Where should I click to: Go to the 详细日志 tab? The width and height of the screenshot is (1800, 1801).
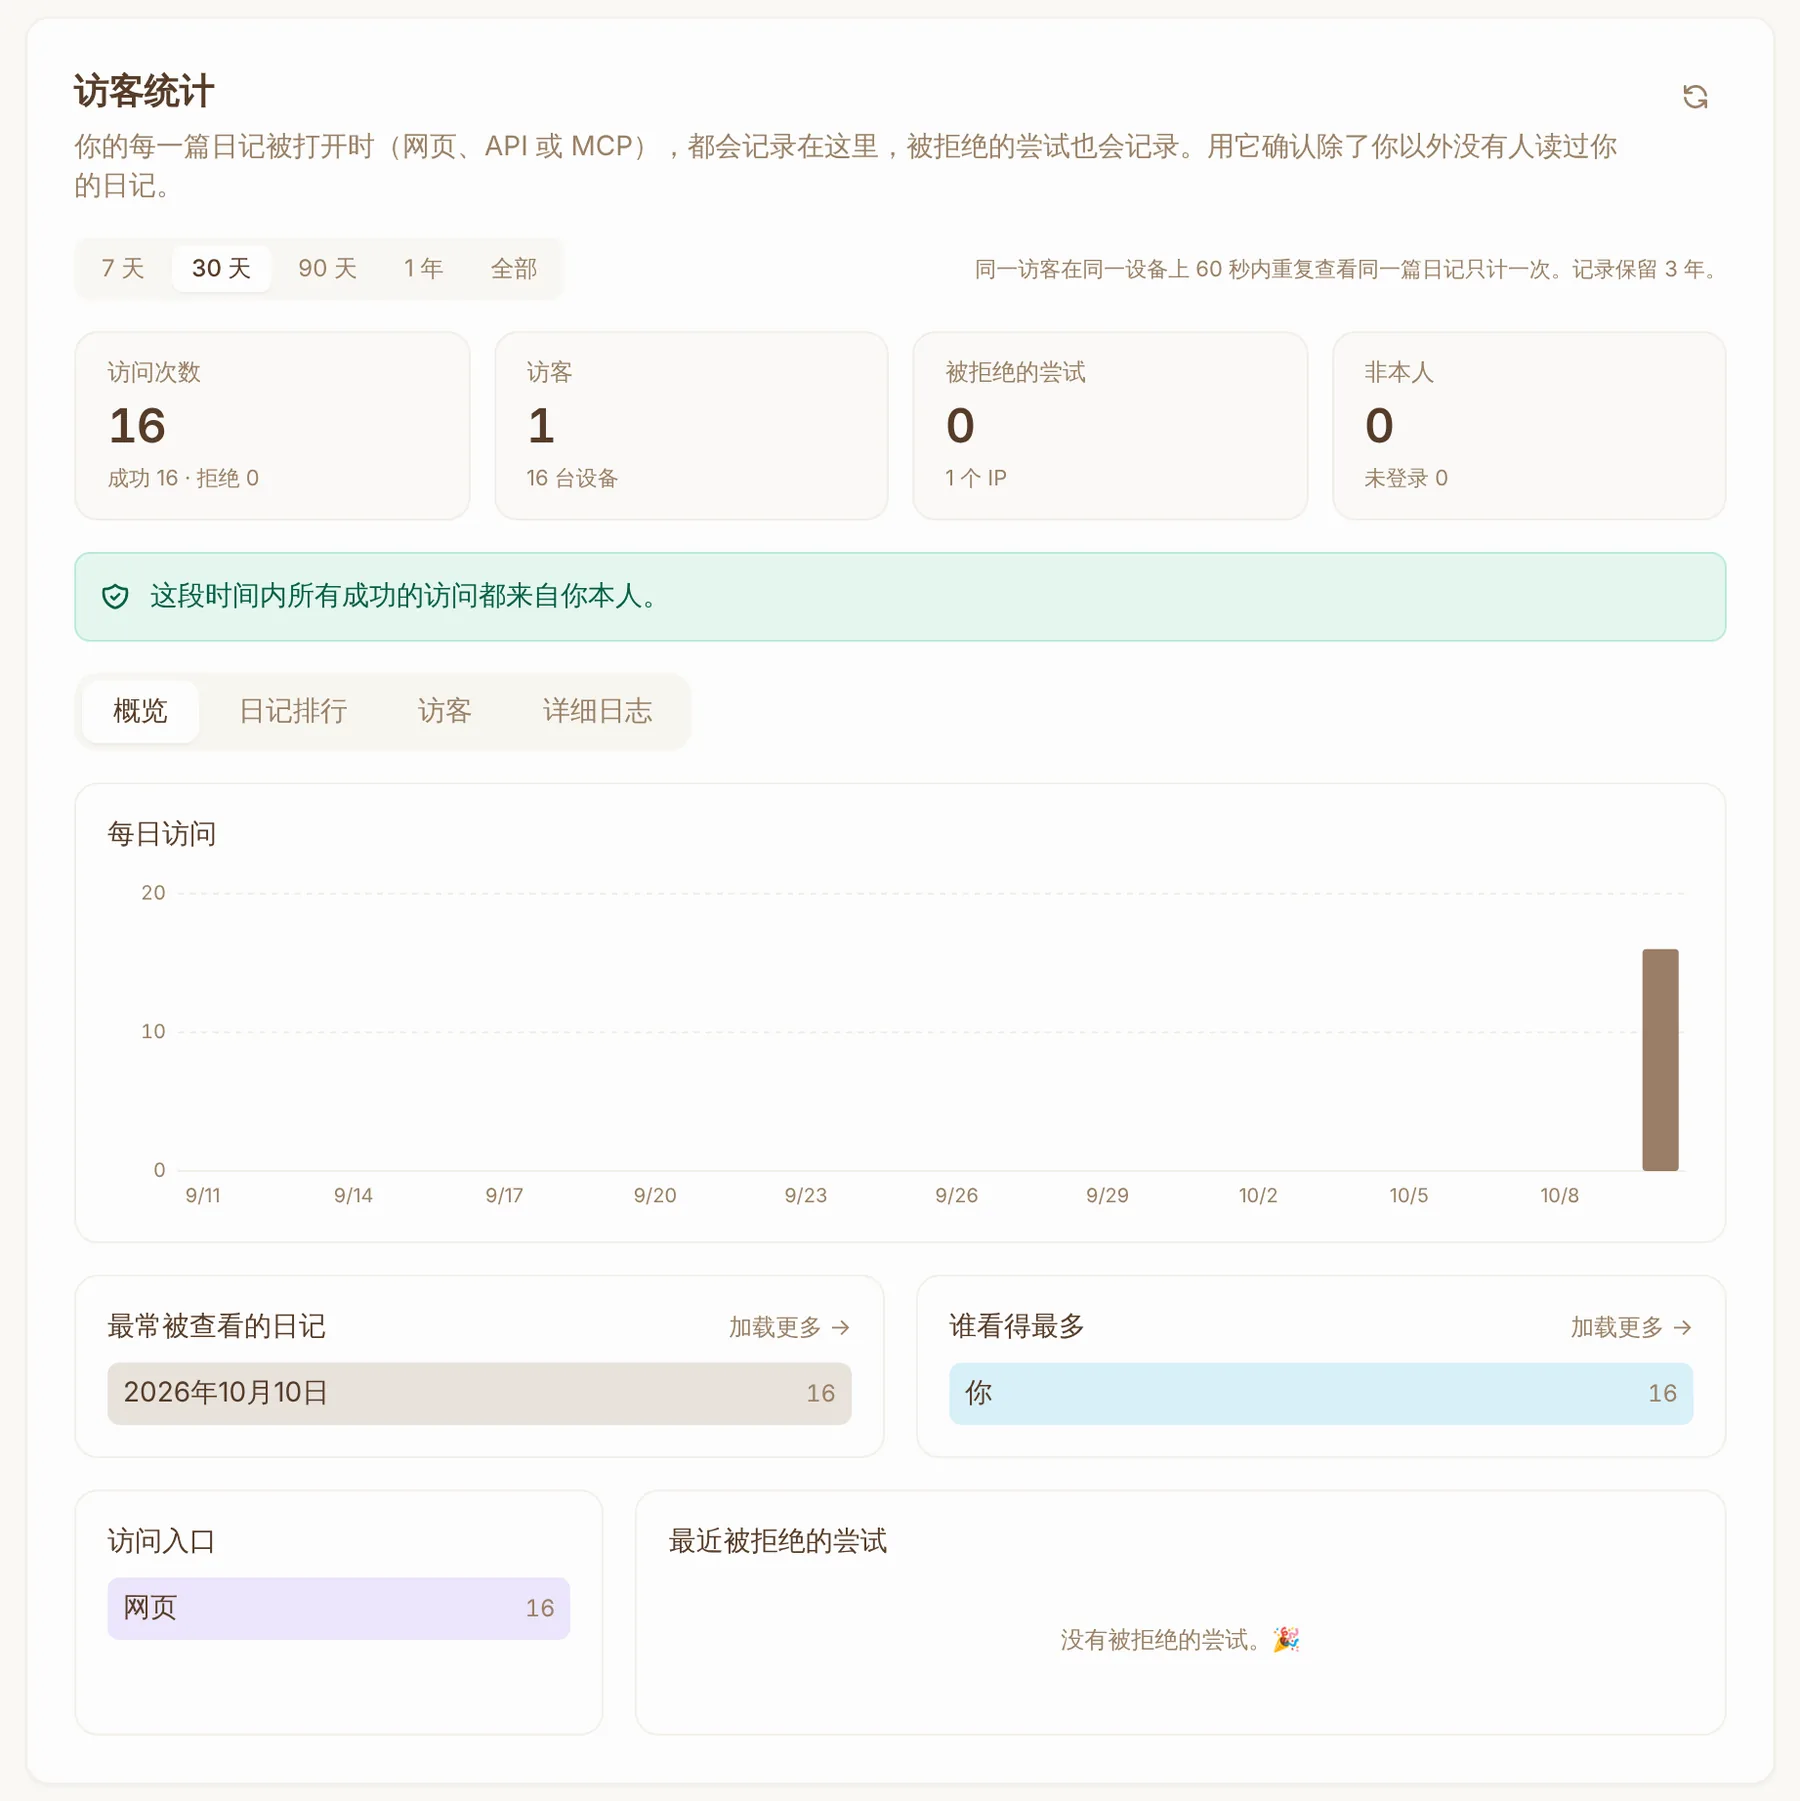597,711
